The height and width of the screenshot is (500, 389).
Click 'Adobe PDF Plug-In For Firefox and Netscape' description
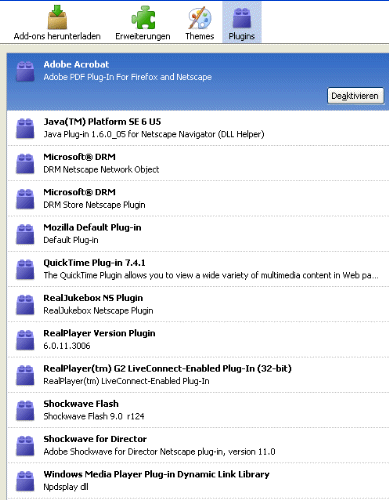128,77
